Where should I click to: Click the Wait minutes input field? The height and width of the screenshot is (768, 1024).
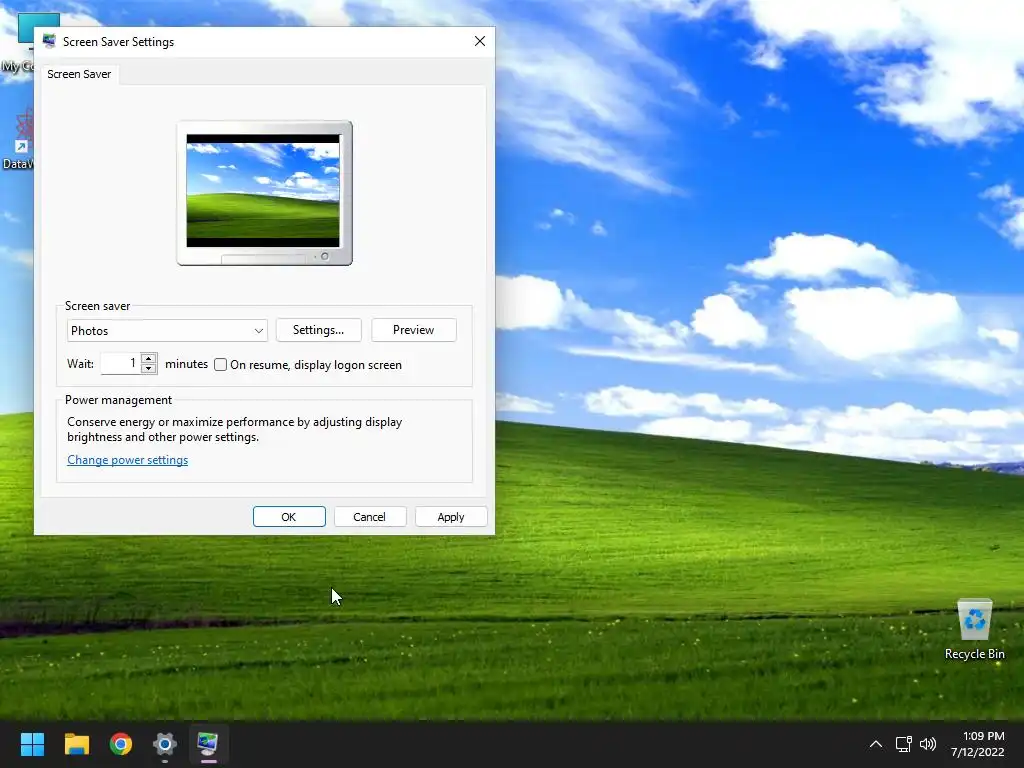121,364
